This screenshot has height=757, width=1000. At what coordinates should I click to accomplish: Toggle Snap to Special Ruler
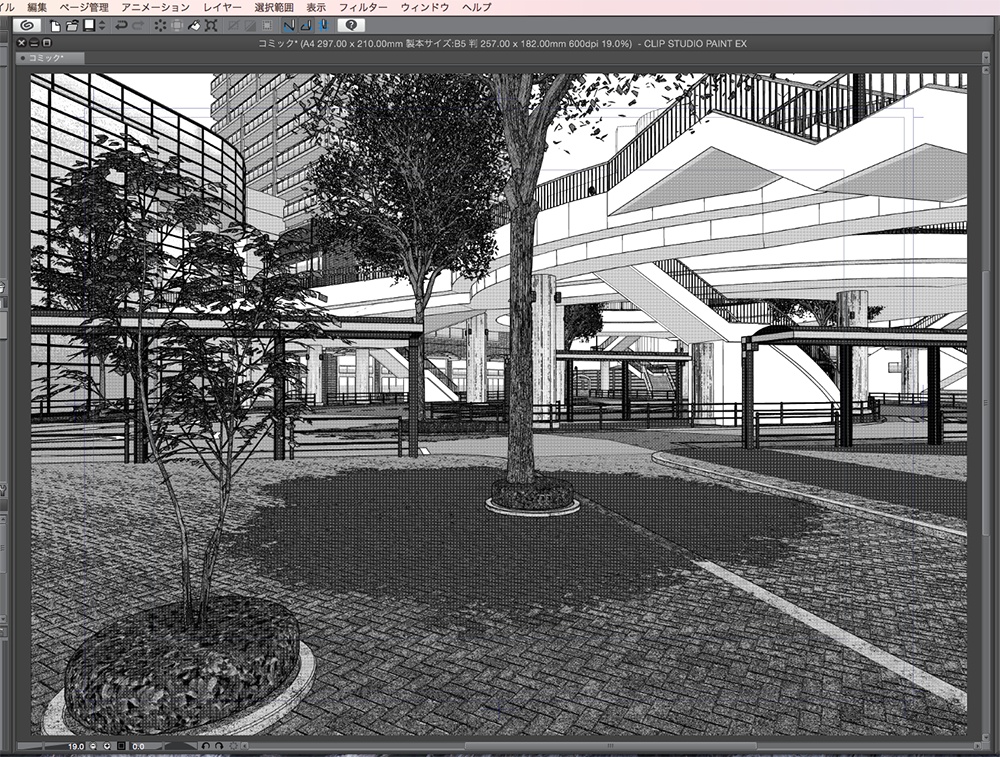[306, 26]
